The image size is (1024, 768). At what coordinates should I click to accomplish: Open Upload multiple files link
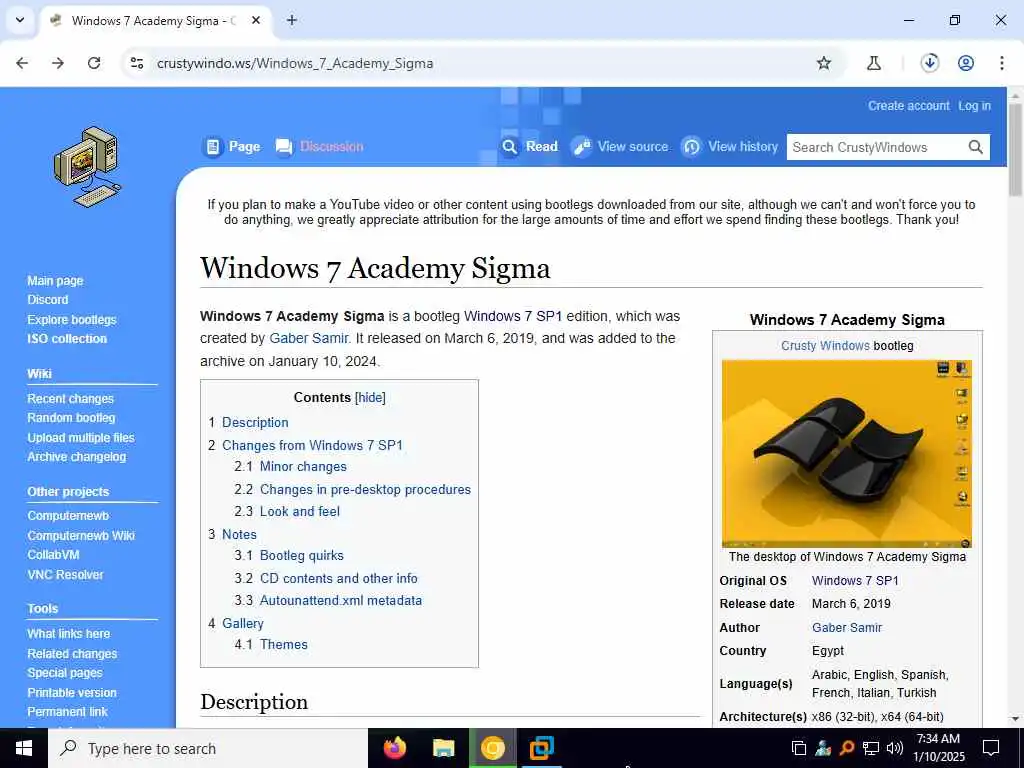(81, 438)
